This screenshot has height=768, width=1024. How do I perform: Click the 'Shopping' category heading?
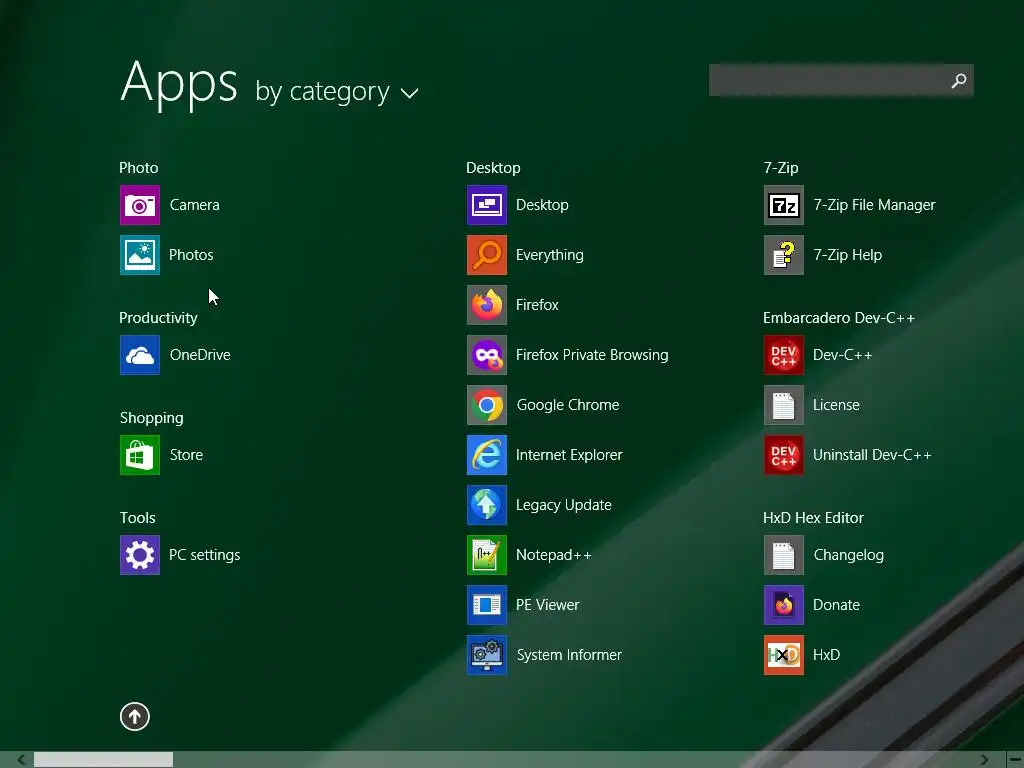[x=152, y=418]
